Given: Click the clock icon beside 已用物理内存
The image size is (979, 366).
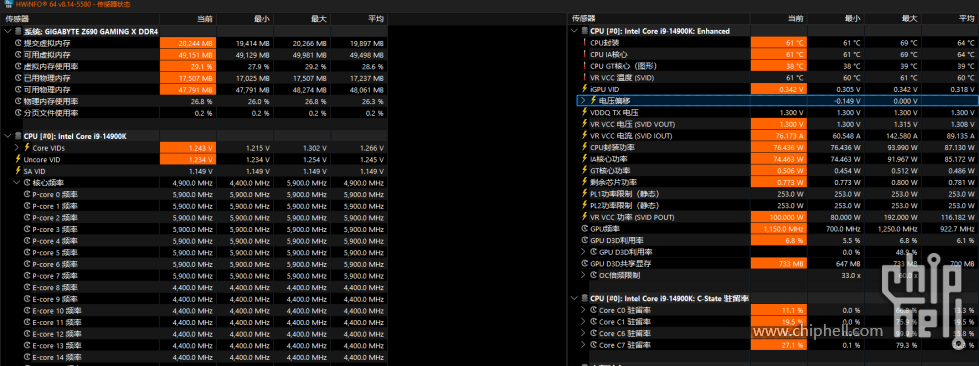Looking at the screenshot, I should pos(18,78).
